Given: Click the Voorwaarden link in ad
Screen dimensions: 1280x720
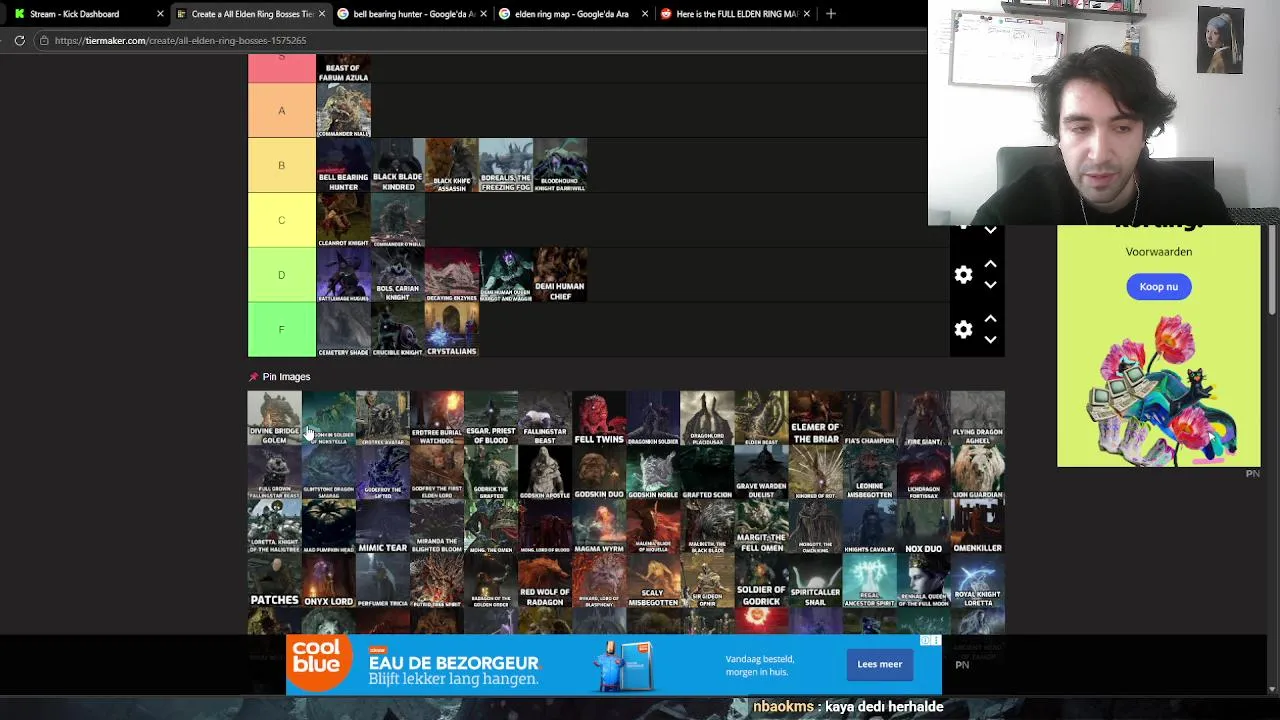Looking at the screenshot, I should (x=1159, y=252).
